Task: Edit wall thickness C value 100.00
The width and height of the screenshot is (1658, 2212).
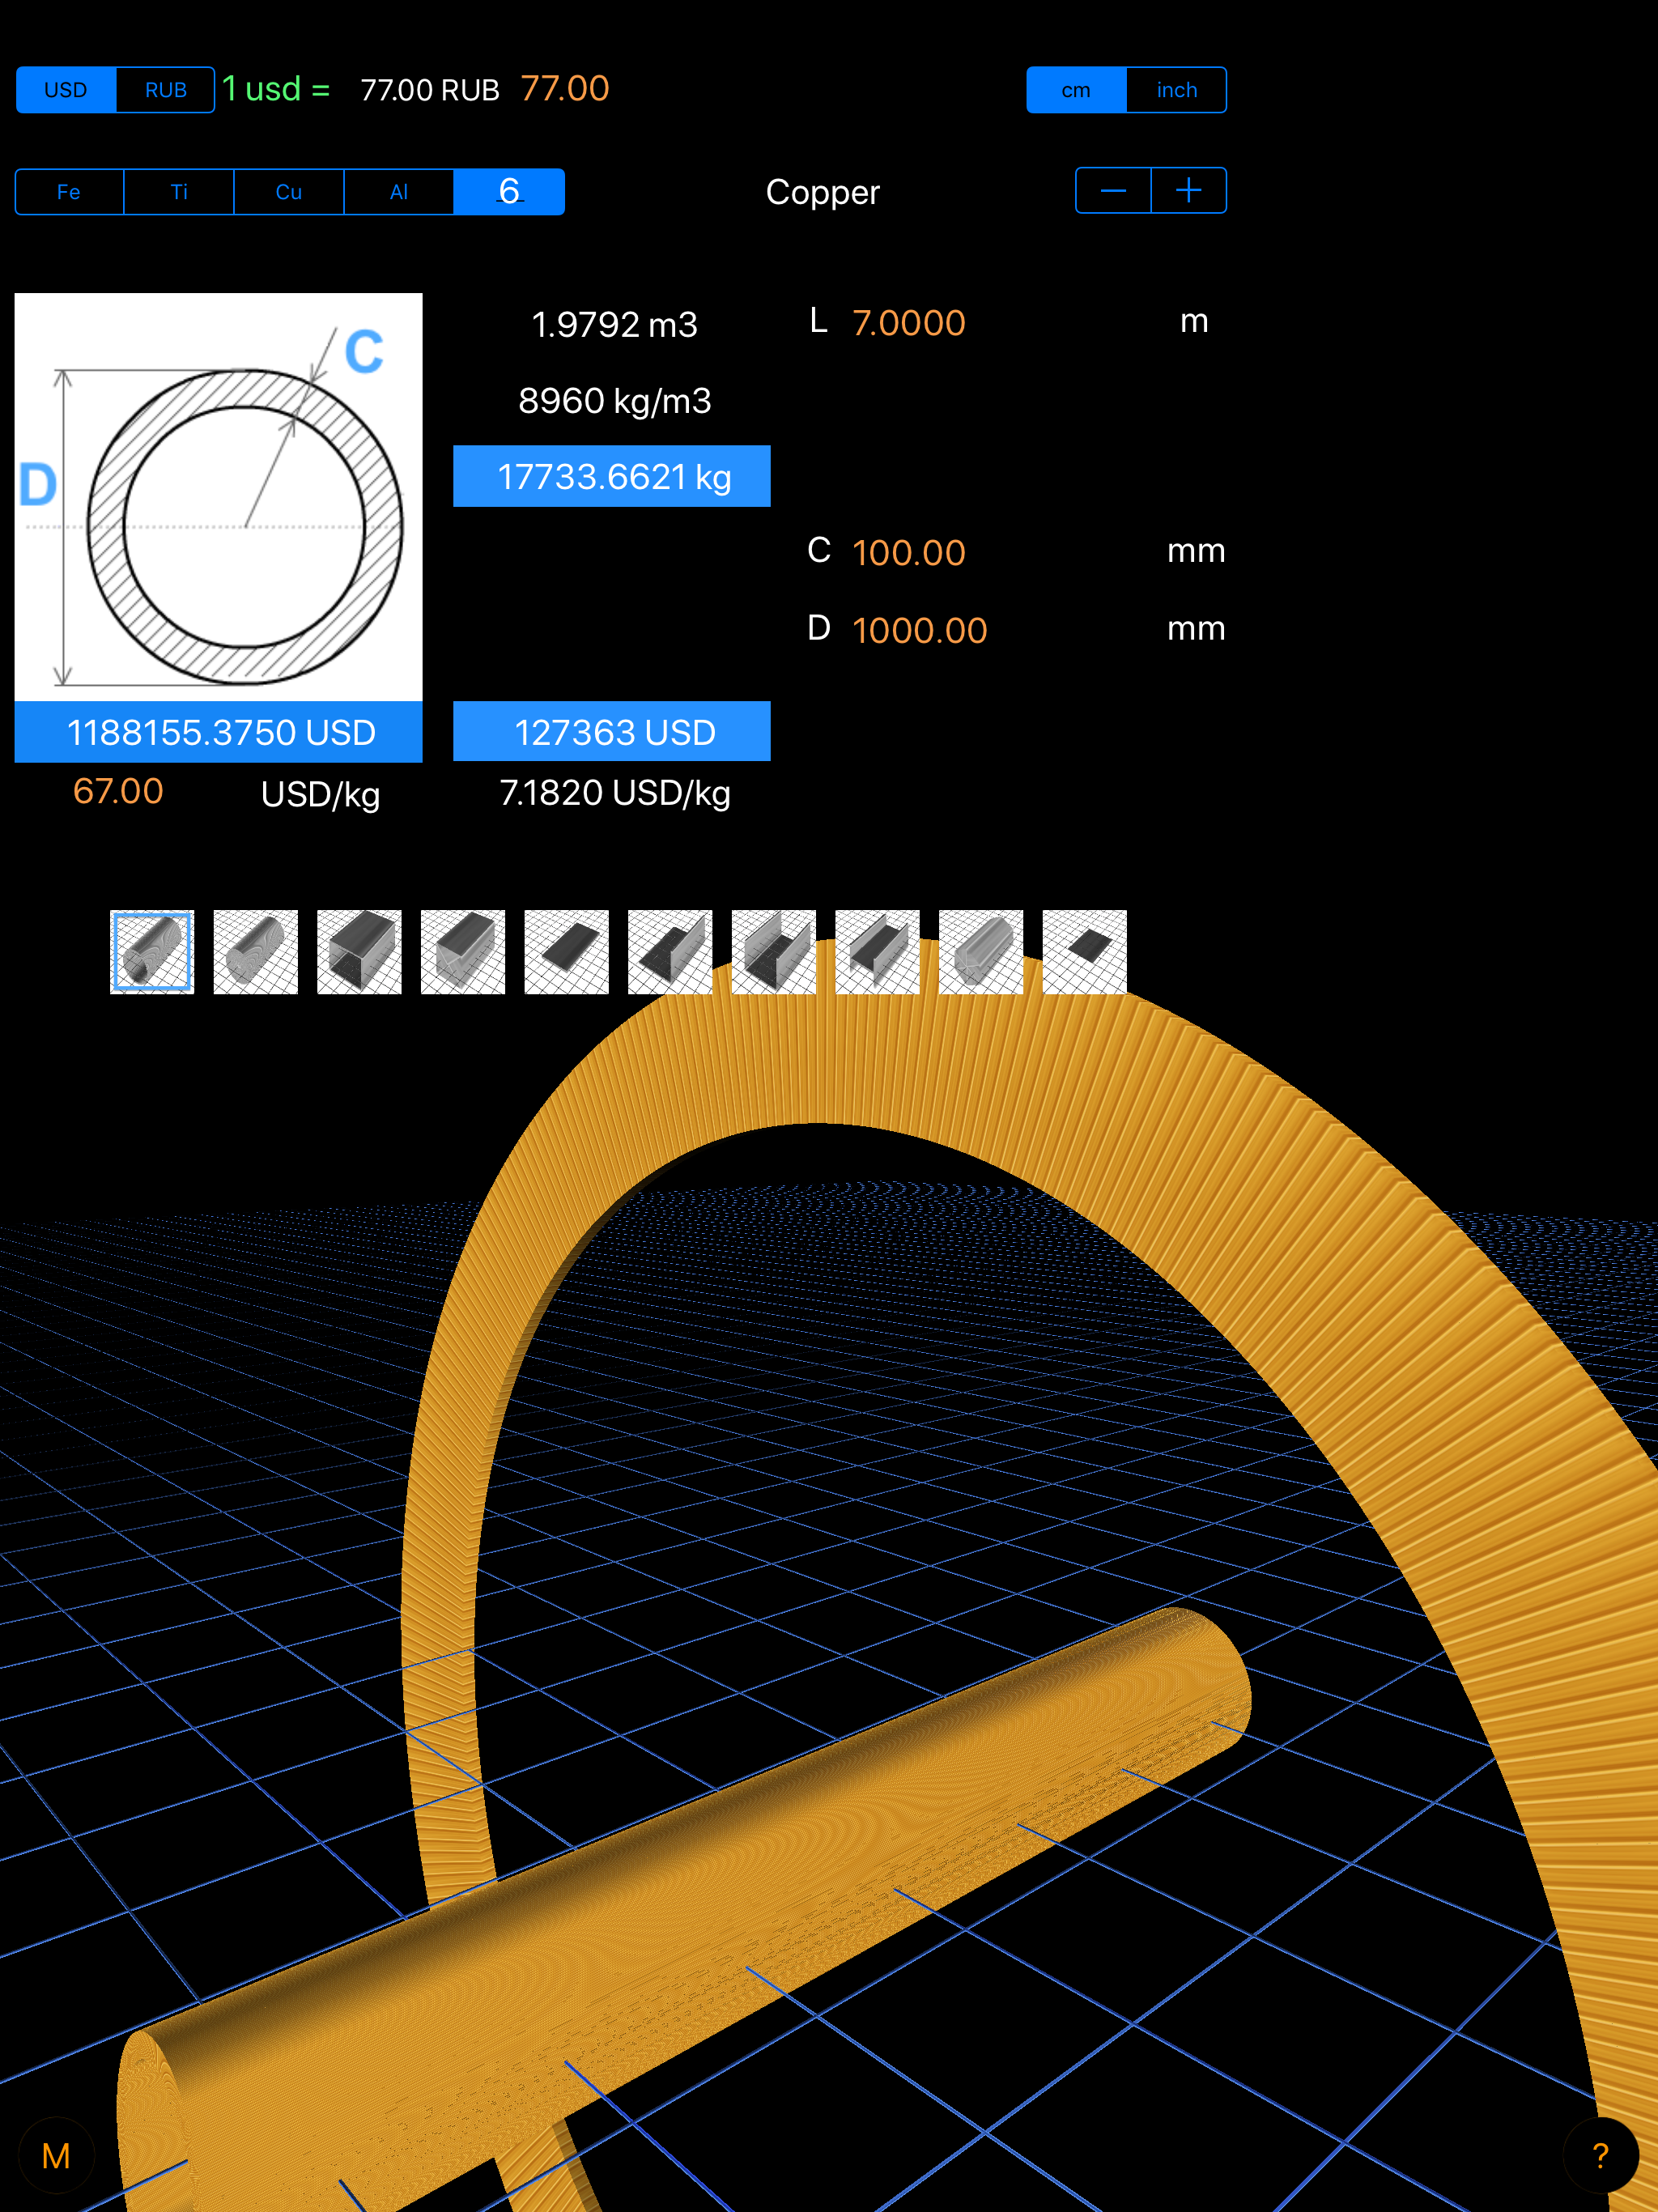Action: [909, 553]
